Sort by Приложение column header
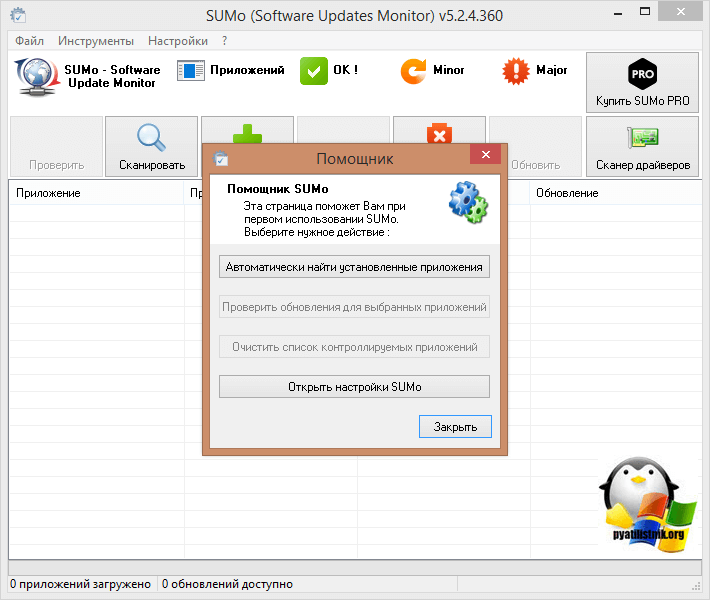 [x=96, y=193]
